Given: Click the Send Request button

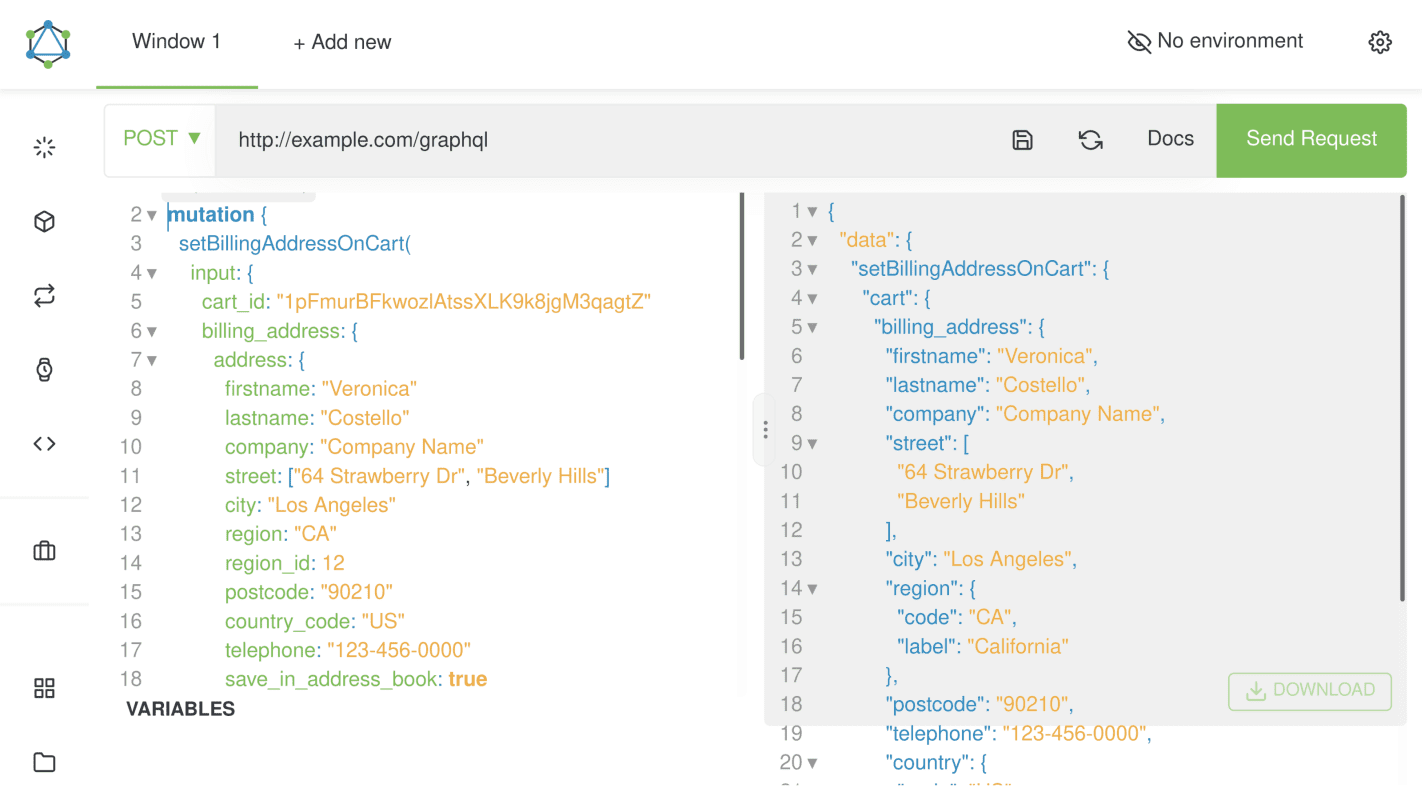Looking at the screenshot, I should (1311, 139).
